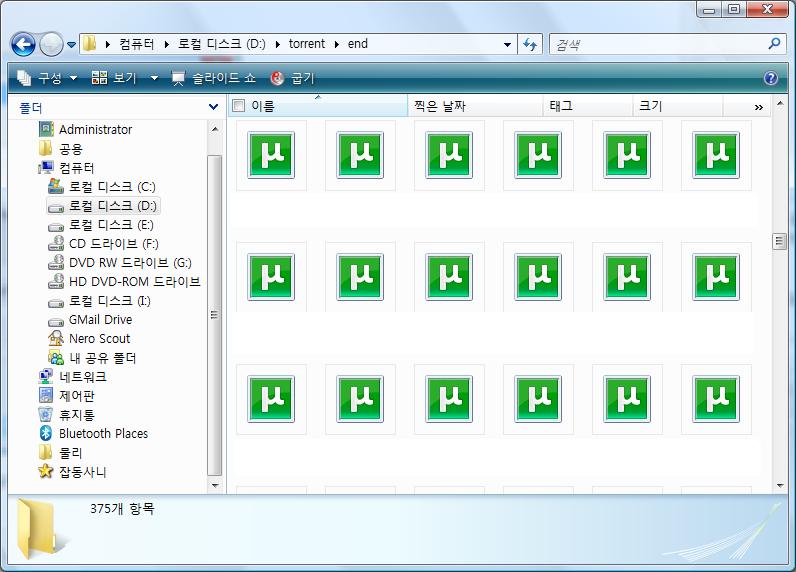Click the 굽기 burn button
Viewport: 796px width, 572px height.
(x=292, y=78)
